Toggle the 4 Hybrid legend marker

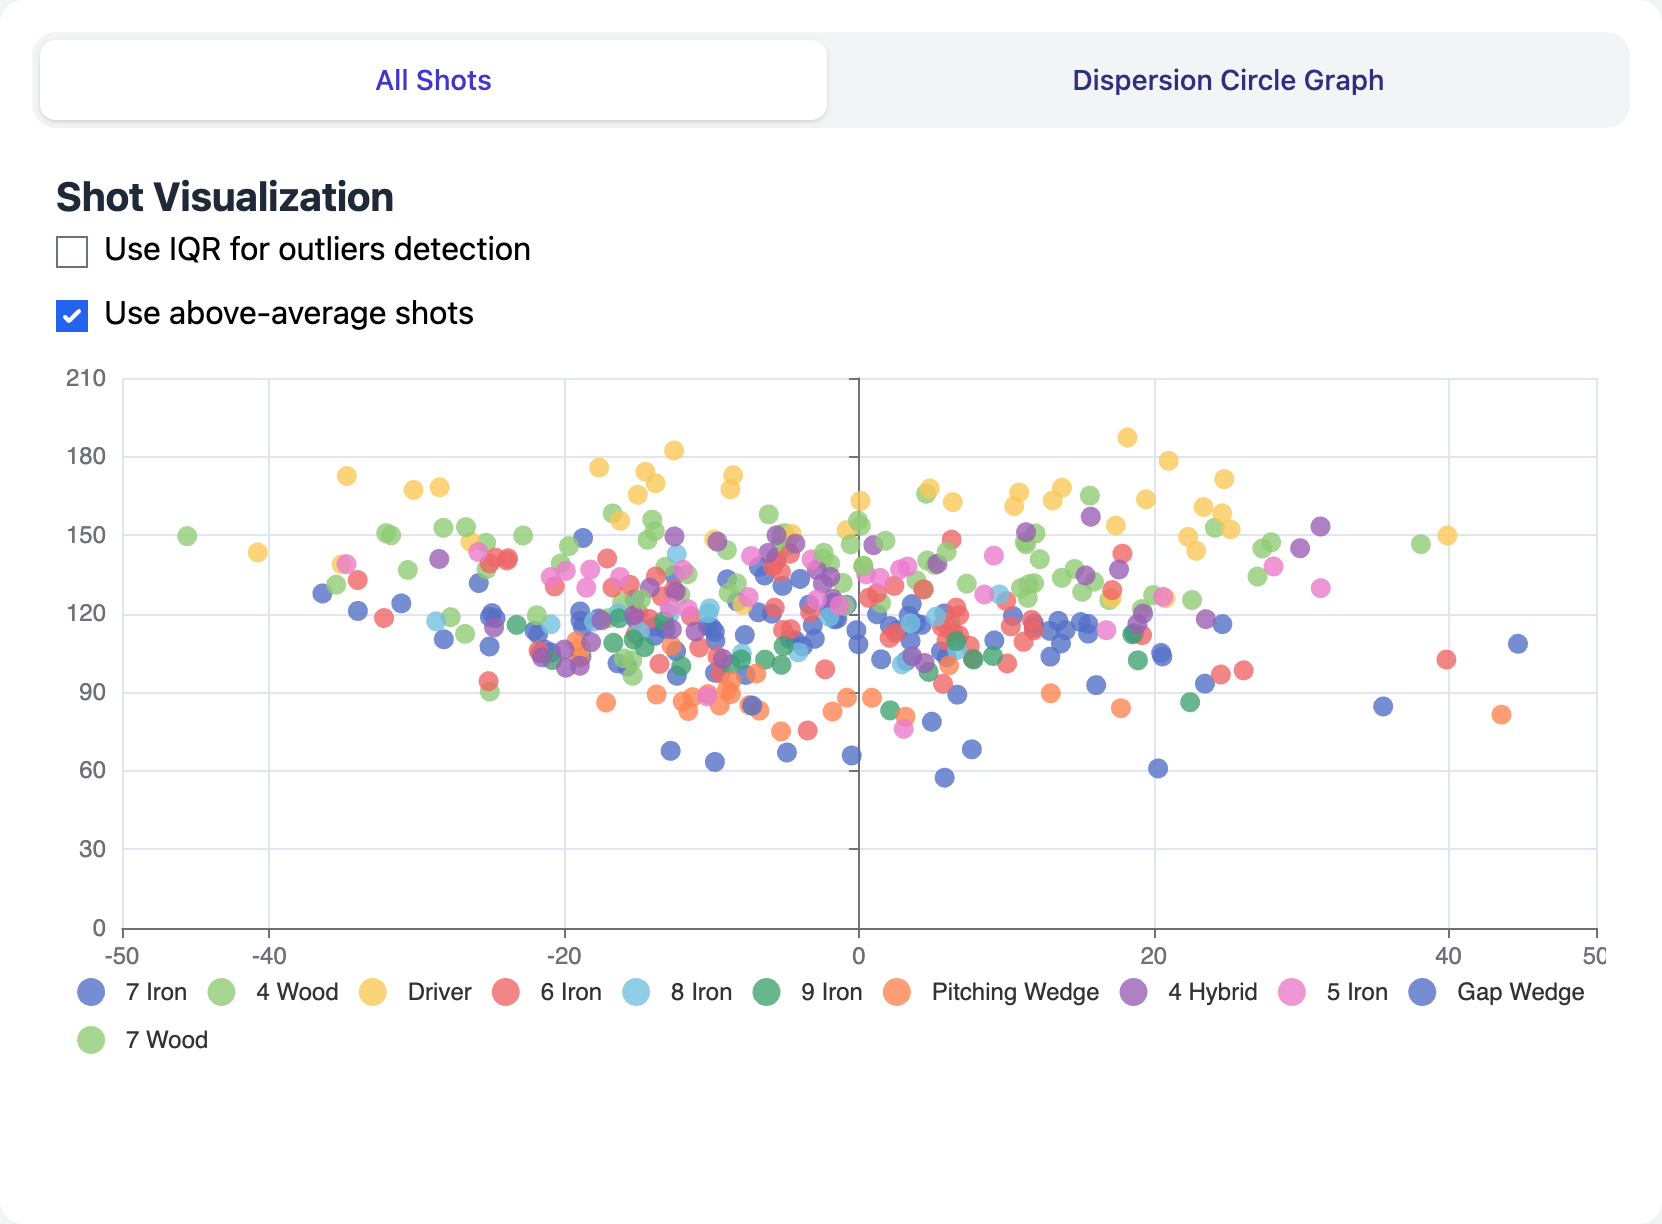point(1135,992)
